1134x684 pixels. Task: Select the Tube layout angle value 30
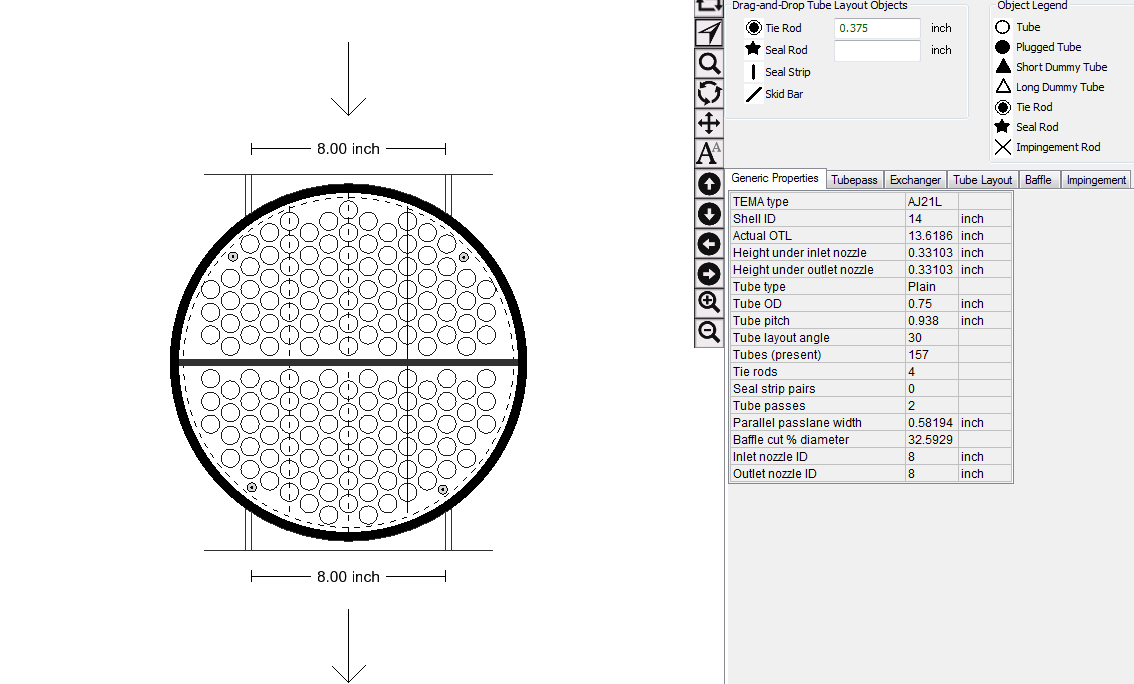click(x=932, y=338)
